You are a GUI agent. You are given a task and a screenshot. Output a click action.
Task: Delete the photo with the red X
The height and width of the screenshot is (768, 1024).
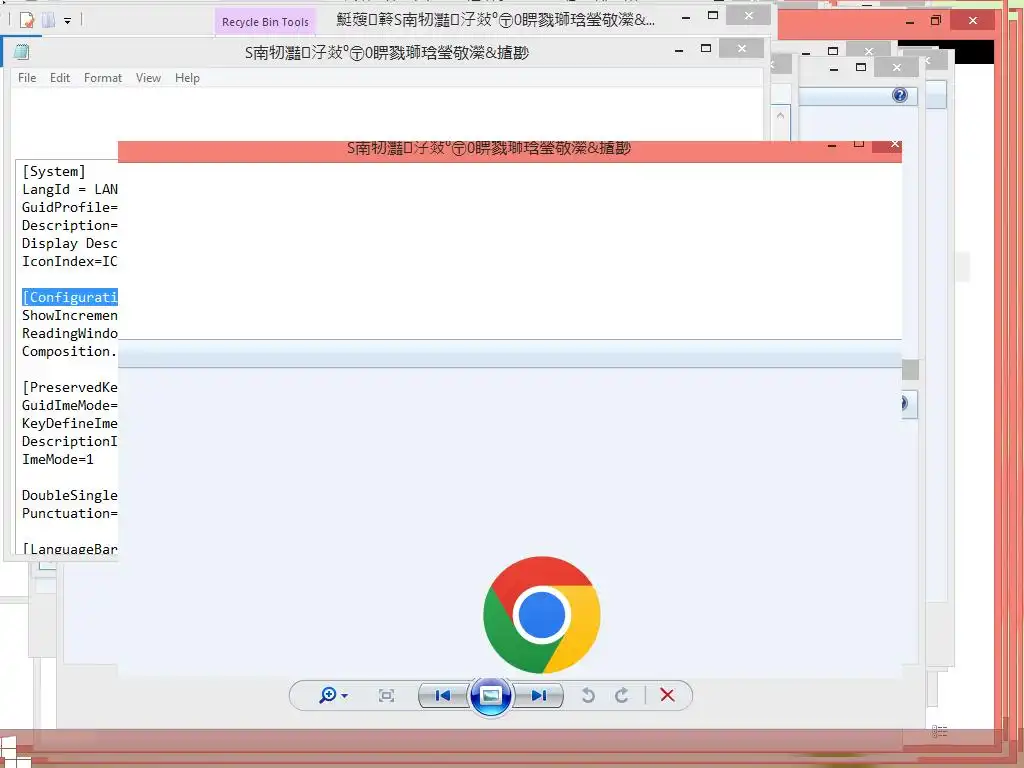(x=667, y=695)
